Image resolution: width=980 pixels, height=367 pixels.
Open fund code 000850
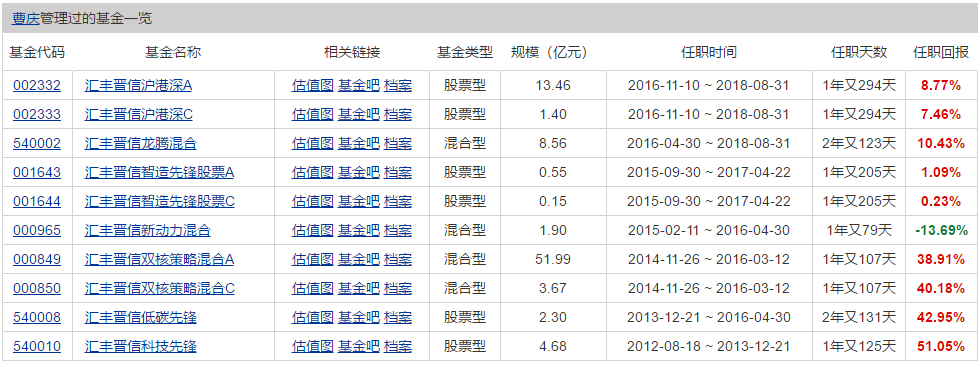click(x=37, y=288)
